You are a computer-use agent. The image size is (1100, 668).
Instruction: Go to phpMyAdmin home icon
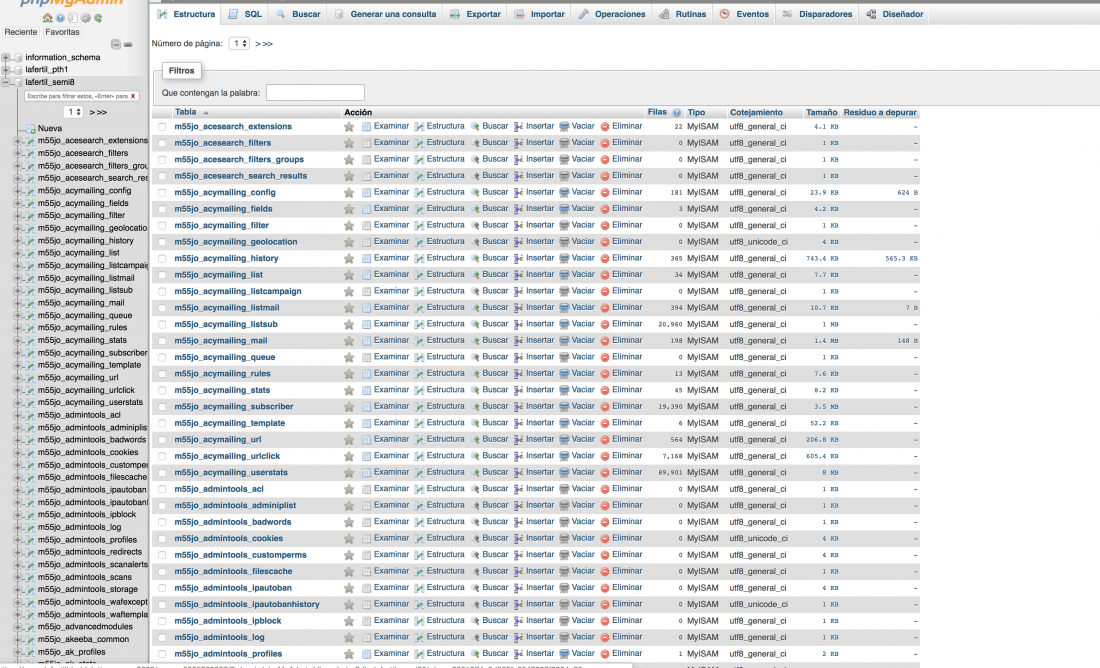pyautogui.click(x=48, y=18)
